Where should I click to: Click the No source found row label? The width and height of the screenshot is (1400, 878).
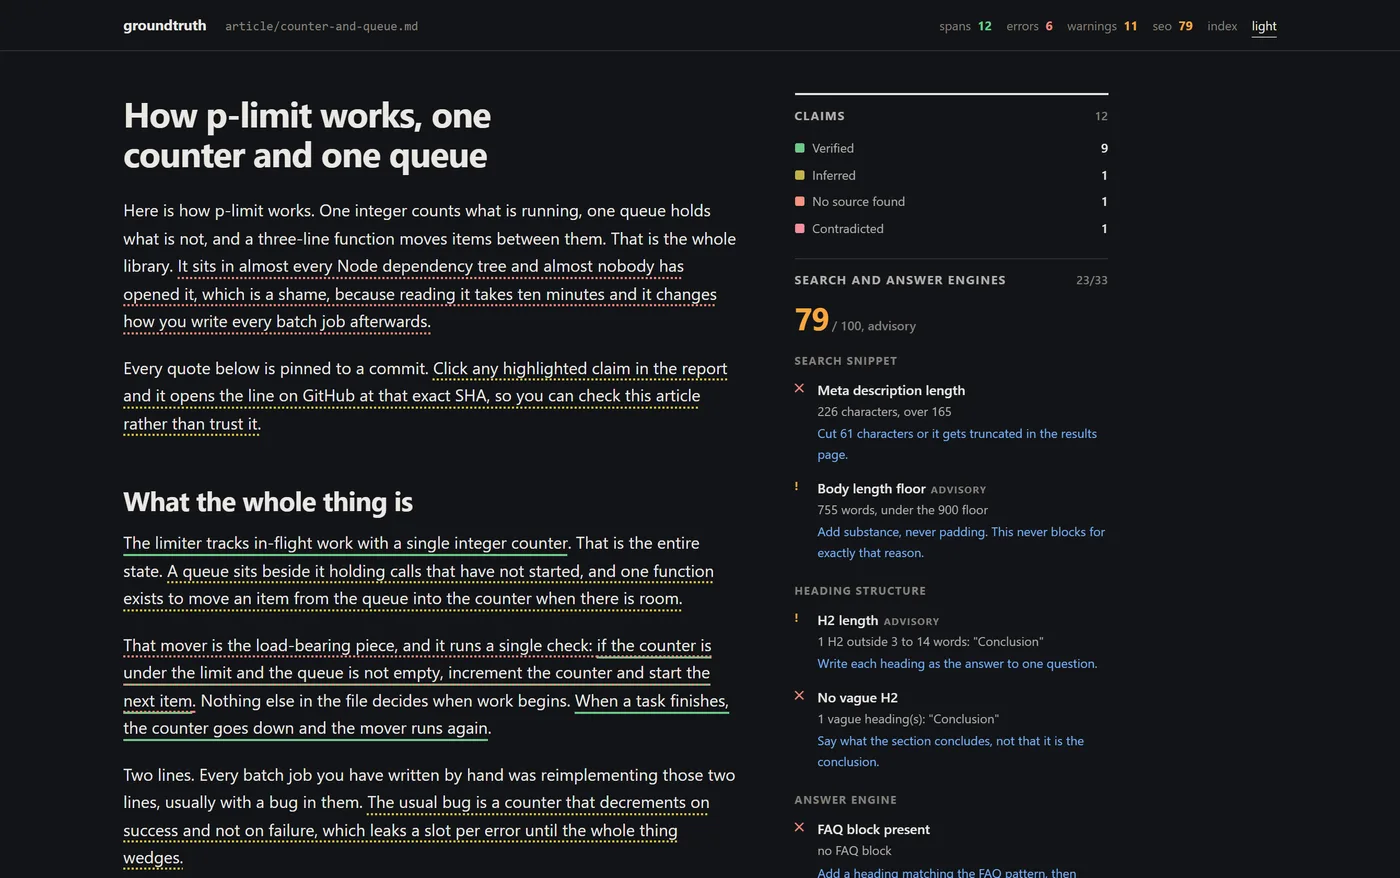pyautogui.click(x=858, y=201)
